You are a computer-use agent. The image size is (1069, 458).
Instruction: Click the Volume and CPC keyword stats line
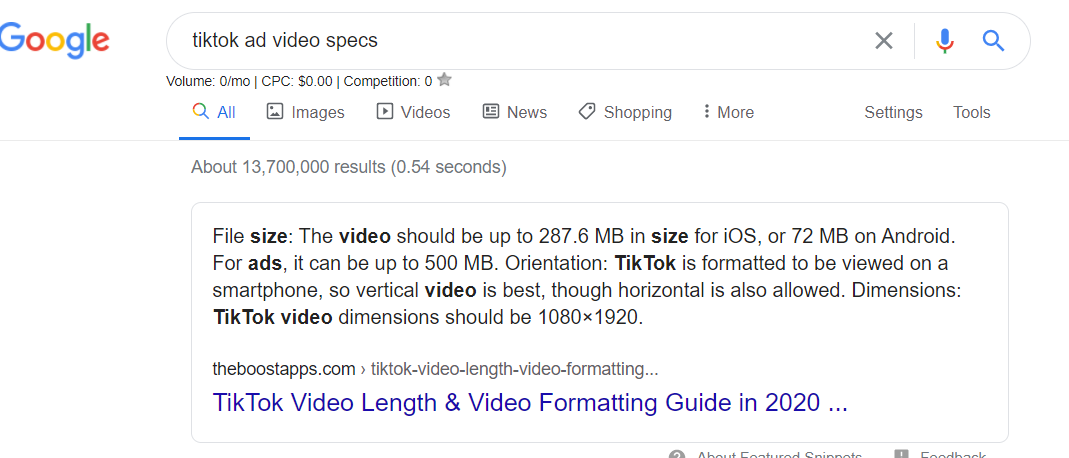[x=298, y=81]
